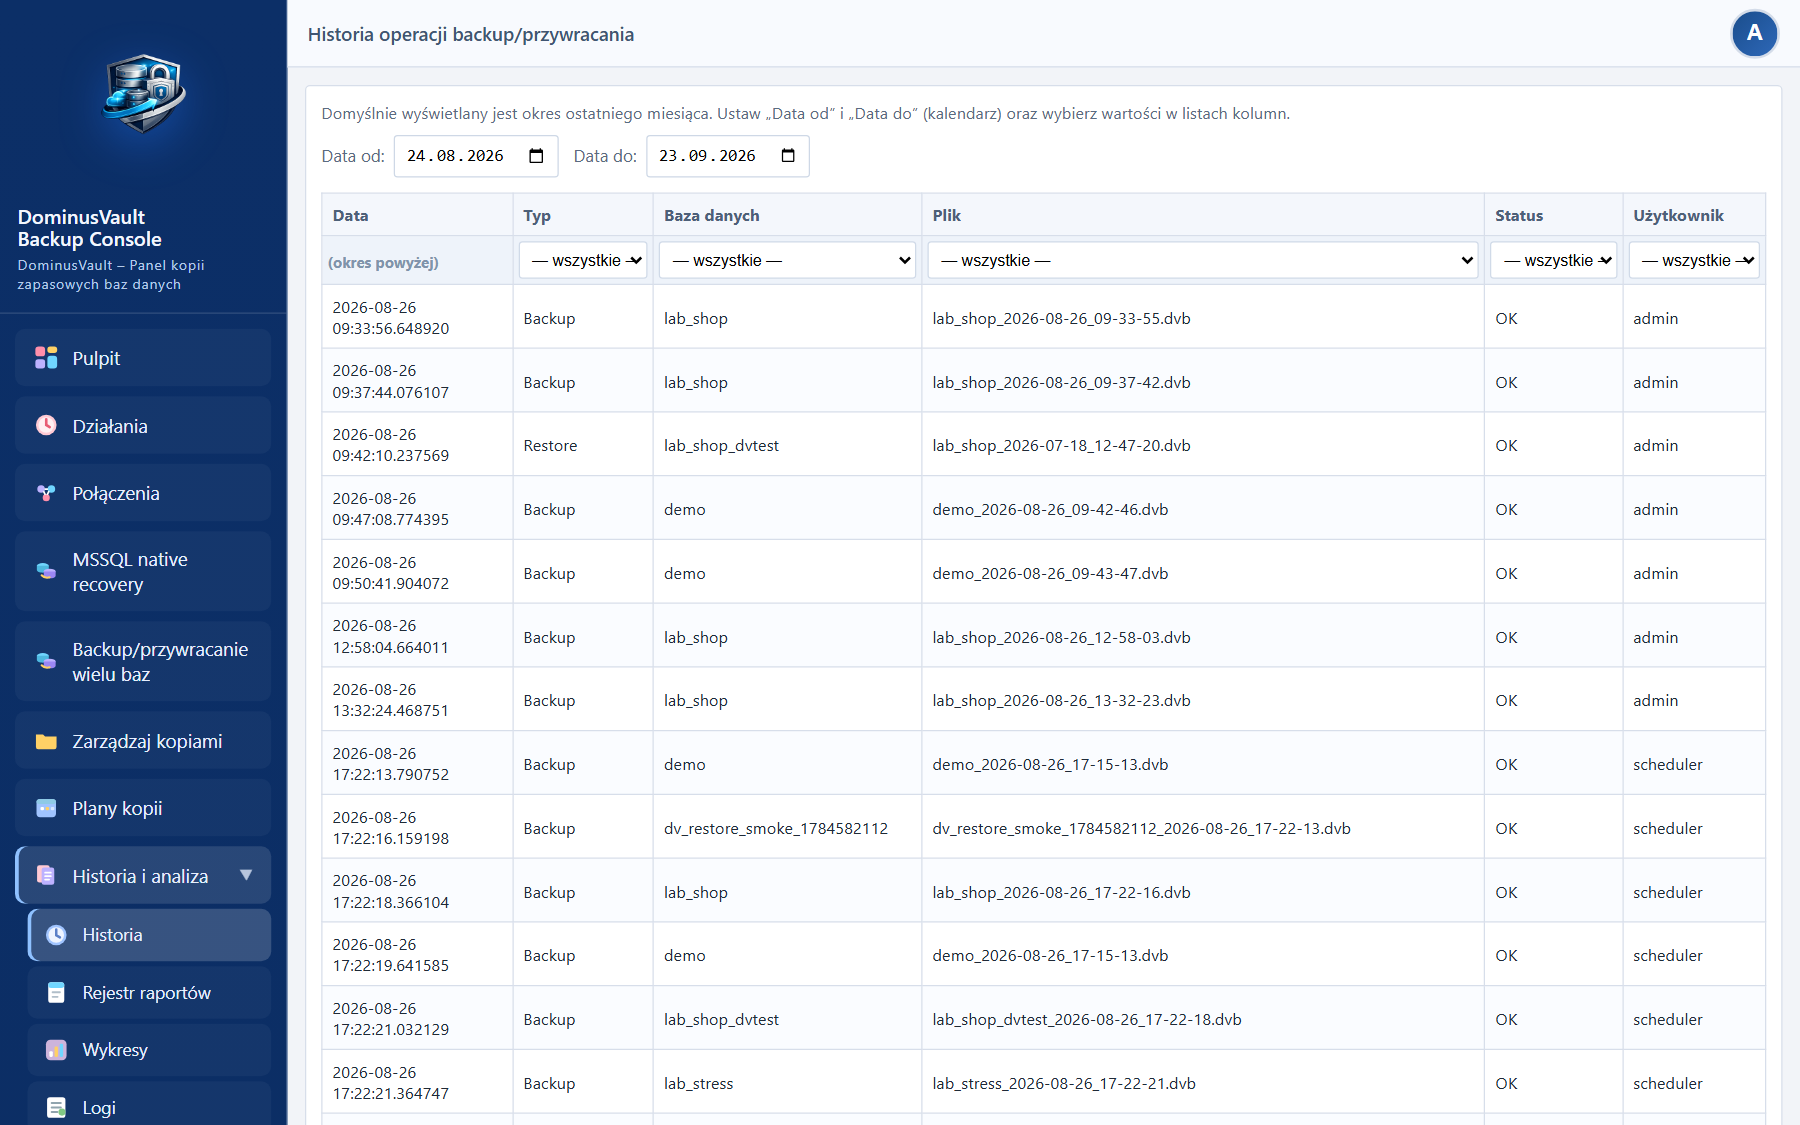1800x1125 pixels.
Task: Open calendar picker for Data od
Action: [536, 156]
